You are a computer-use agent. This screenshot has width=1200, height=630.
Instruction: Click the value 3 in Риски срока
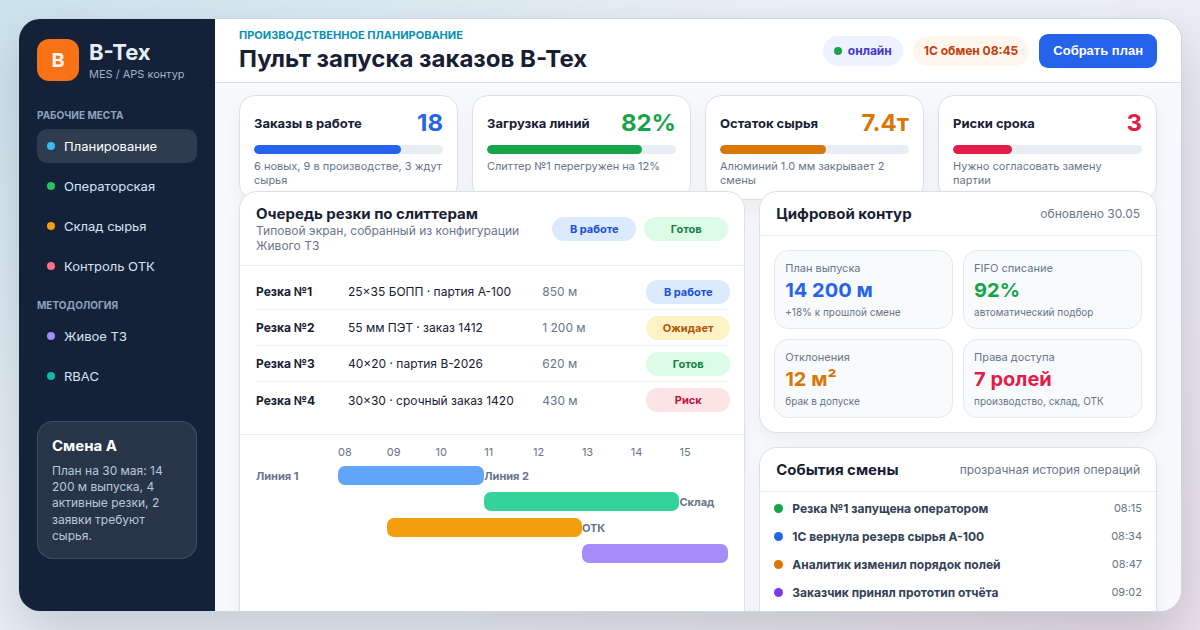click(x=1134, y=123)
